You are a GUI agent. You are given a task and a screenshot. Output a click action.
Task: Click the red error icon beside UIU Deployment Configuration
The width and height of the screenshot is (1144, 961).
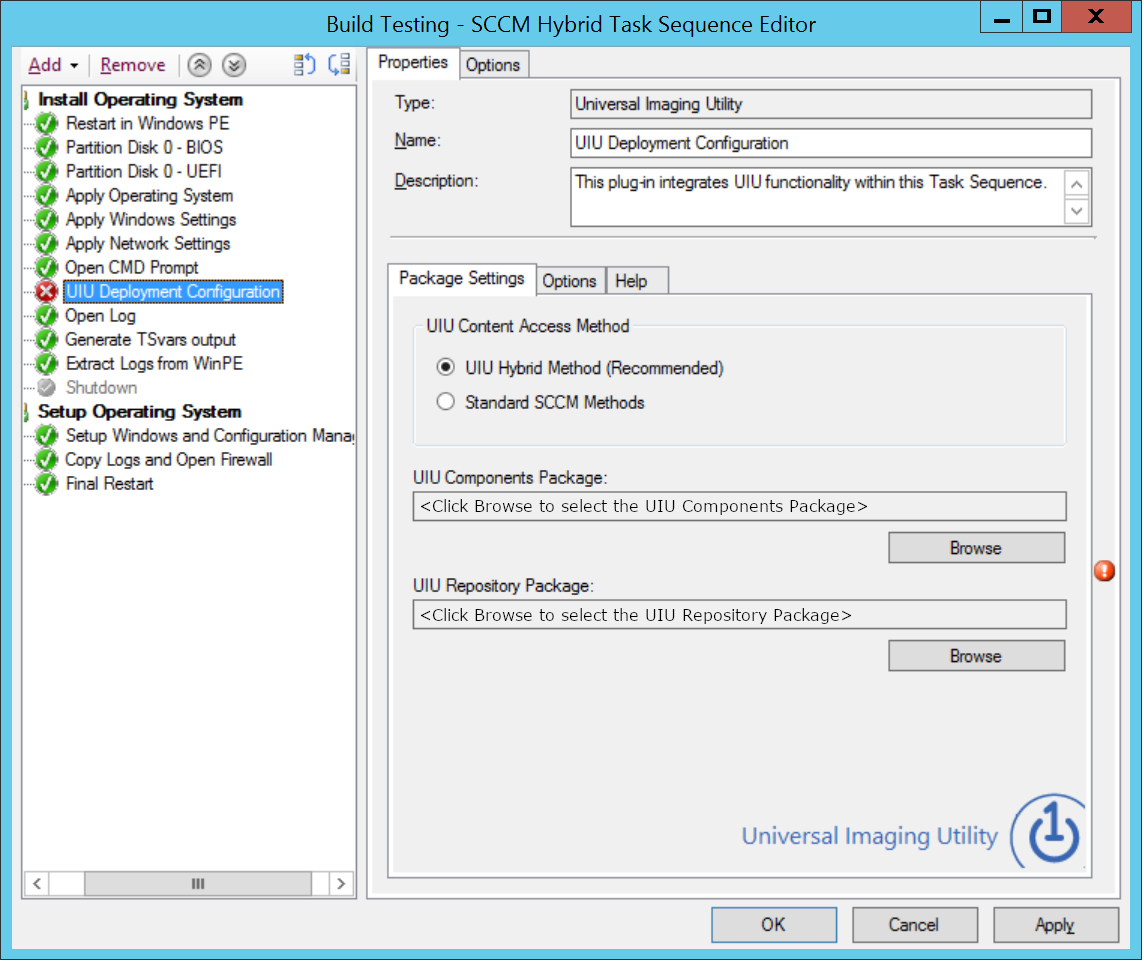[47, 292]
